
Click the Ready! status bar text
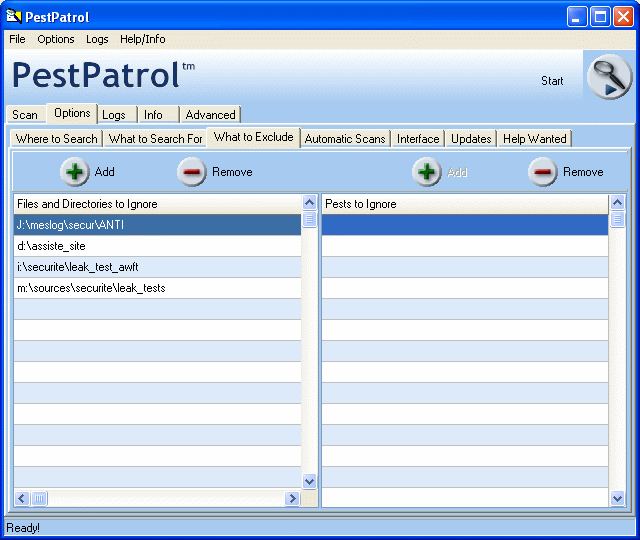click(23, 528)
